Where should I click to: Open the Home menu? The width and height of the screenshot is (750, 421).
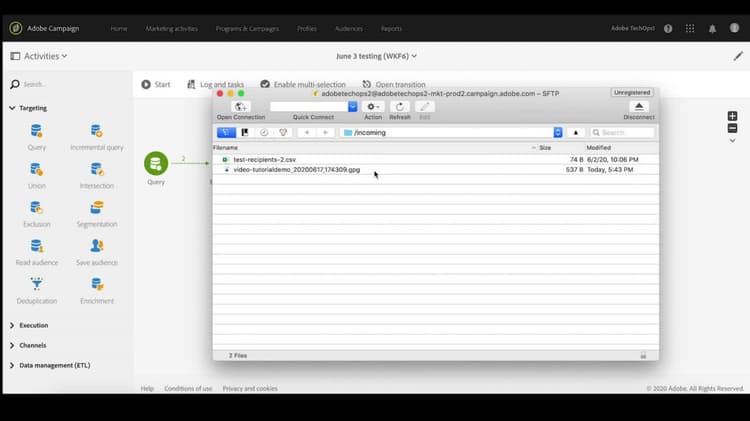point(119,29)
